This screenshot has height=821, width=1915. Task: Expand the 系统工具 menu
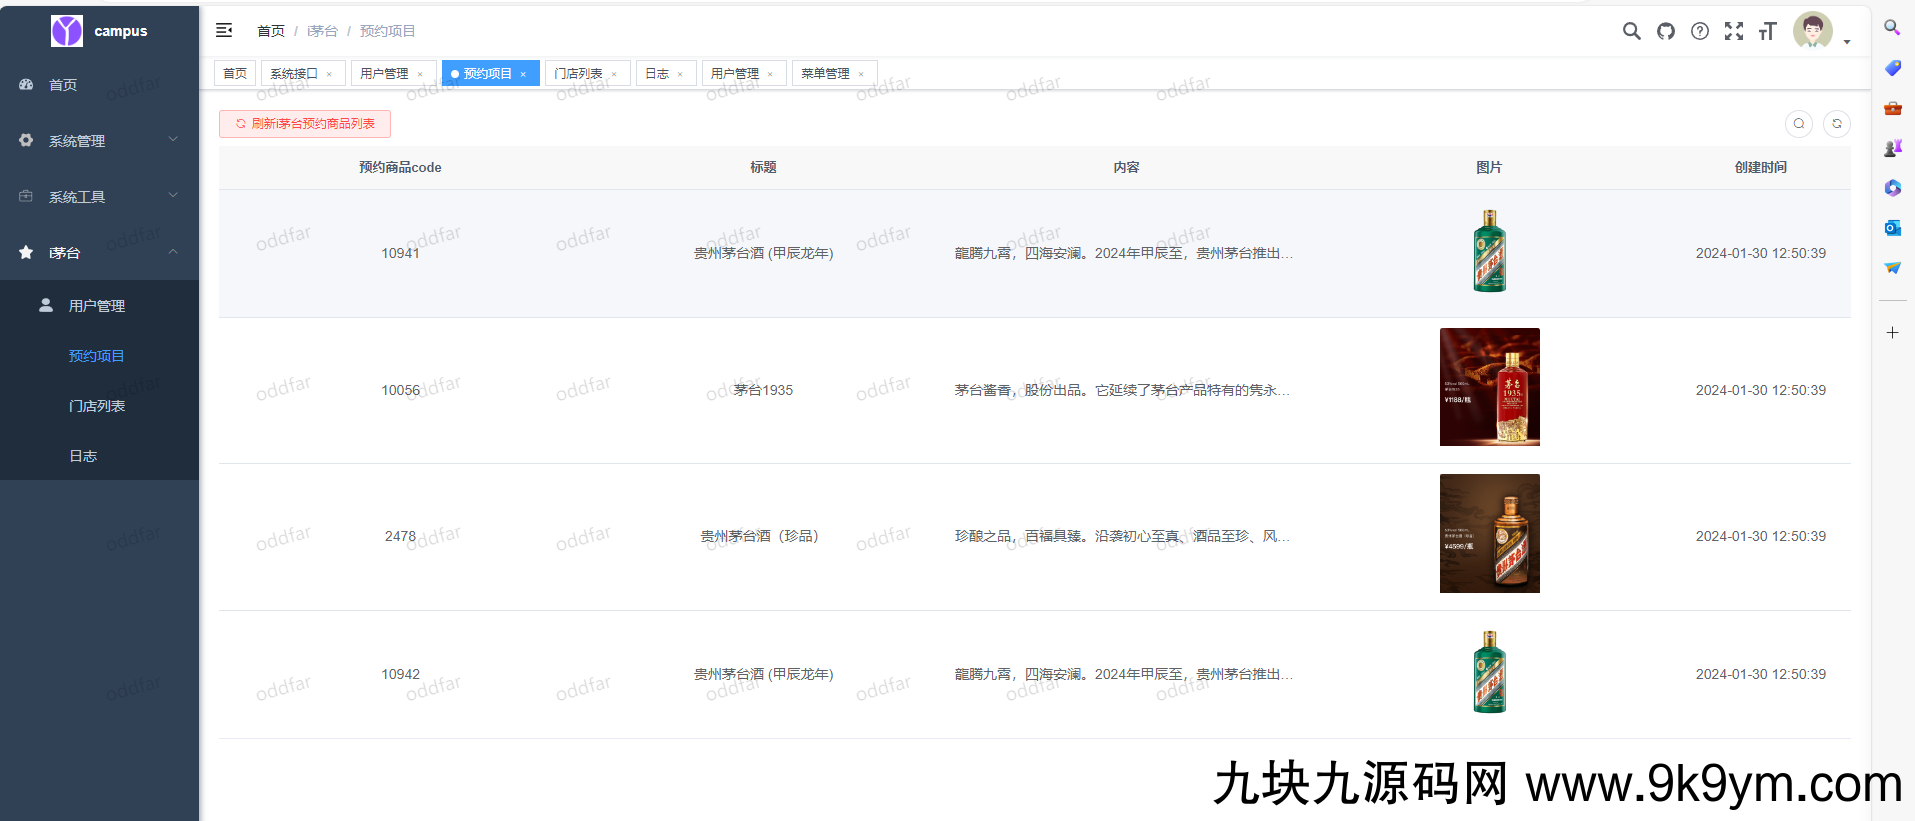[x=99, y=197]
